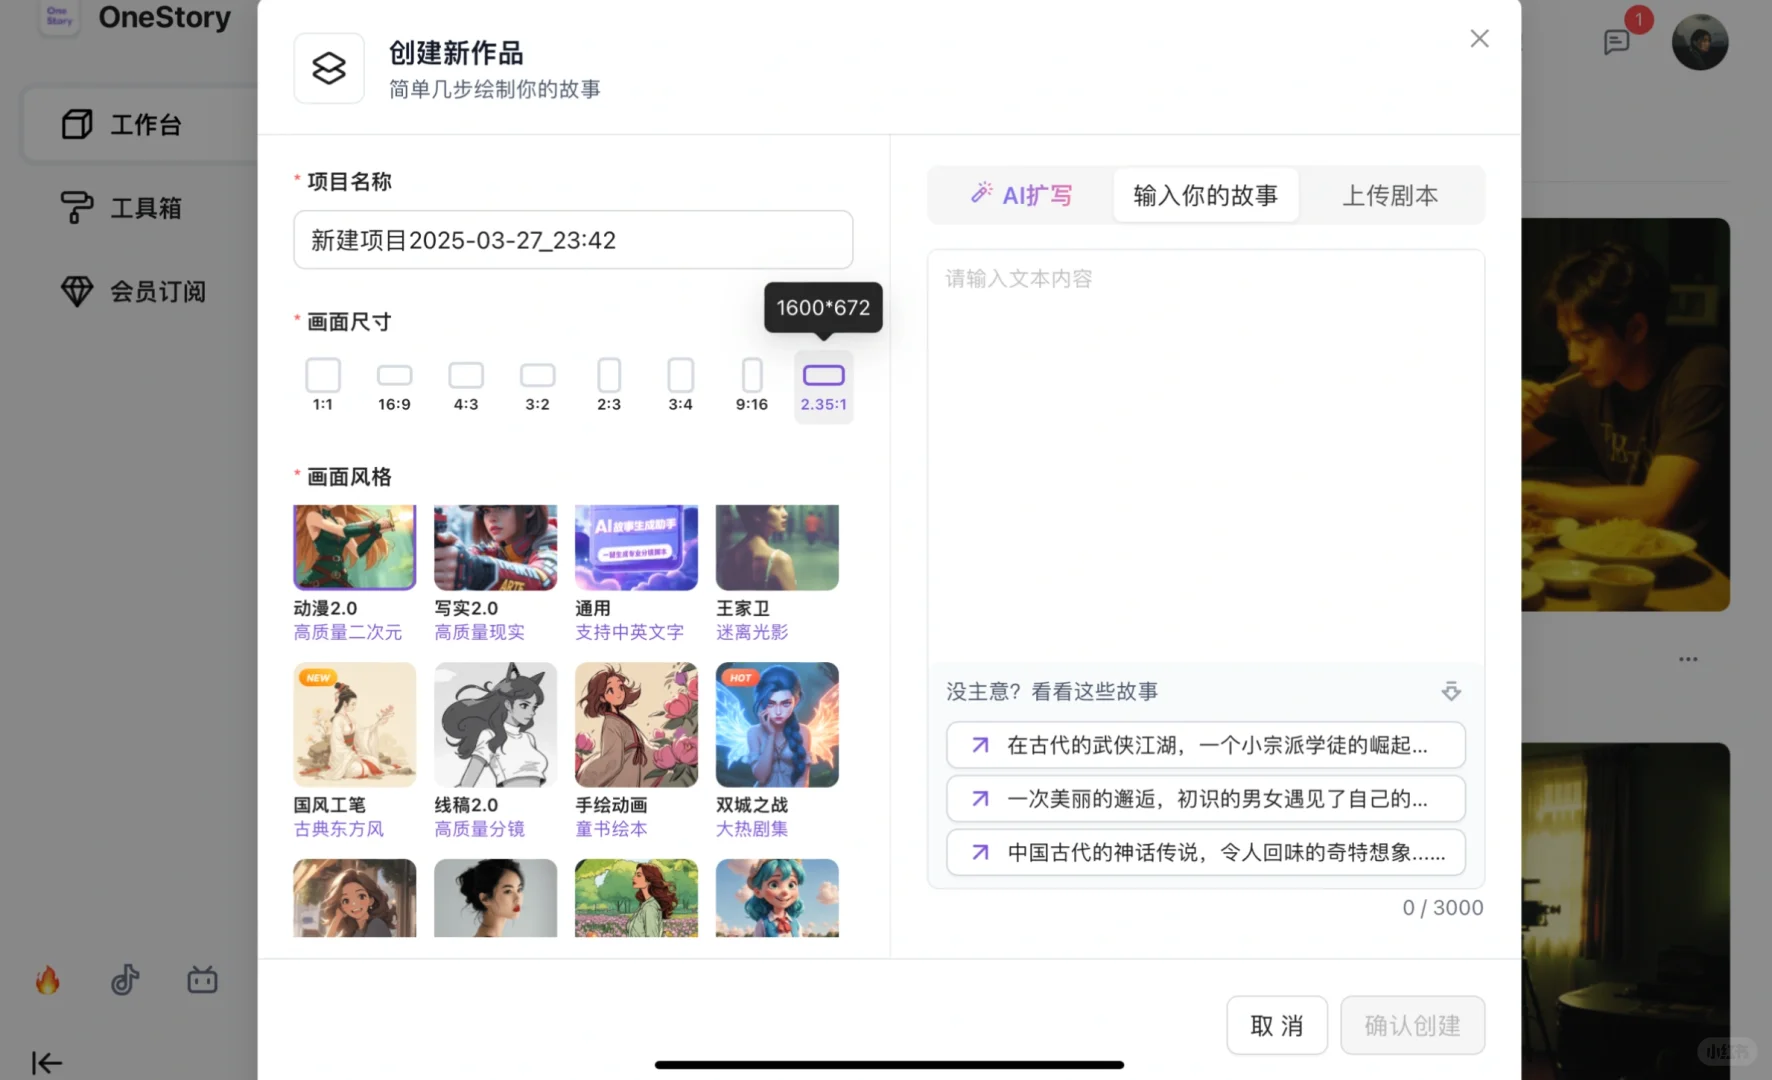Select the 16:9 aspect ratio

pos(394,384)
